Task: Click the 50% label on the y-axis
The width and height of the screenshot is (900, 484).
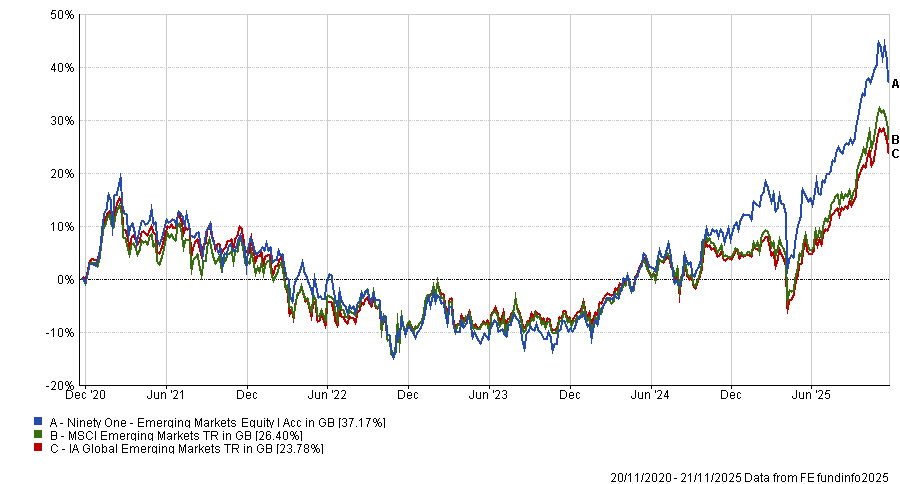Action: (61, 15)
